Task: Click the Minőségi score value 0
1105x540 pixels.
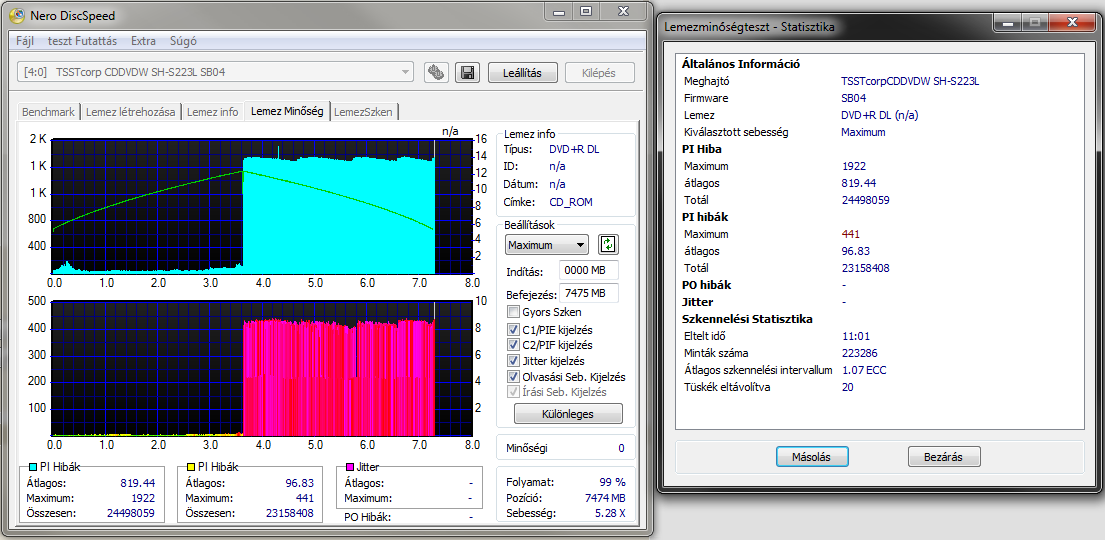Action: [622, 448]
